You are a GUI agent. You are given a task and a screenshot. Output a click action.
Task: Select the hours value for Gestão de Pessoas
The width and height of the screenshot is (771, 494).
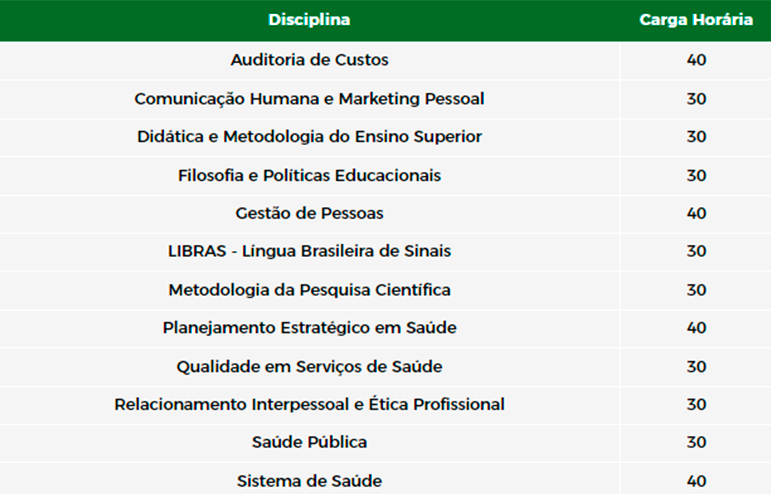[x=696, y=213]
